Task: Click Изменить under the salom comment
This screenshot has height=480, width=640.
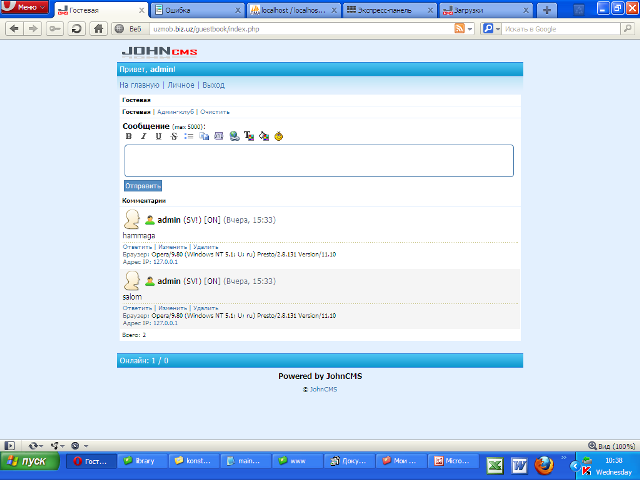Action: pyautogui.click(x=172, y=308)
